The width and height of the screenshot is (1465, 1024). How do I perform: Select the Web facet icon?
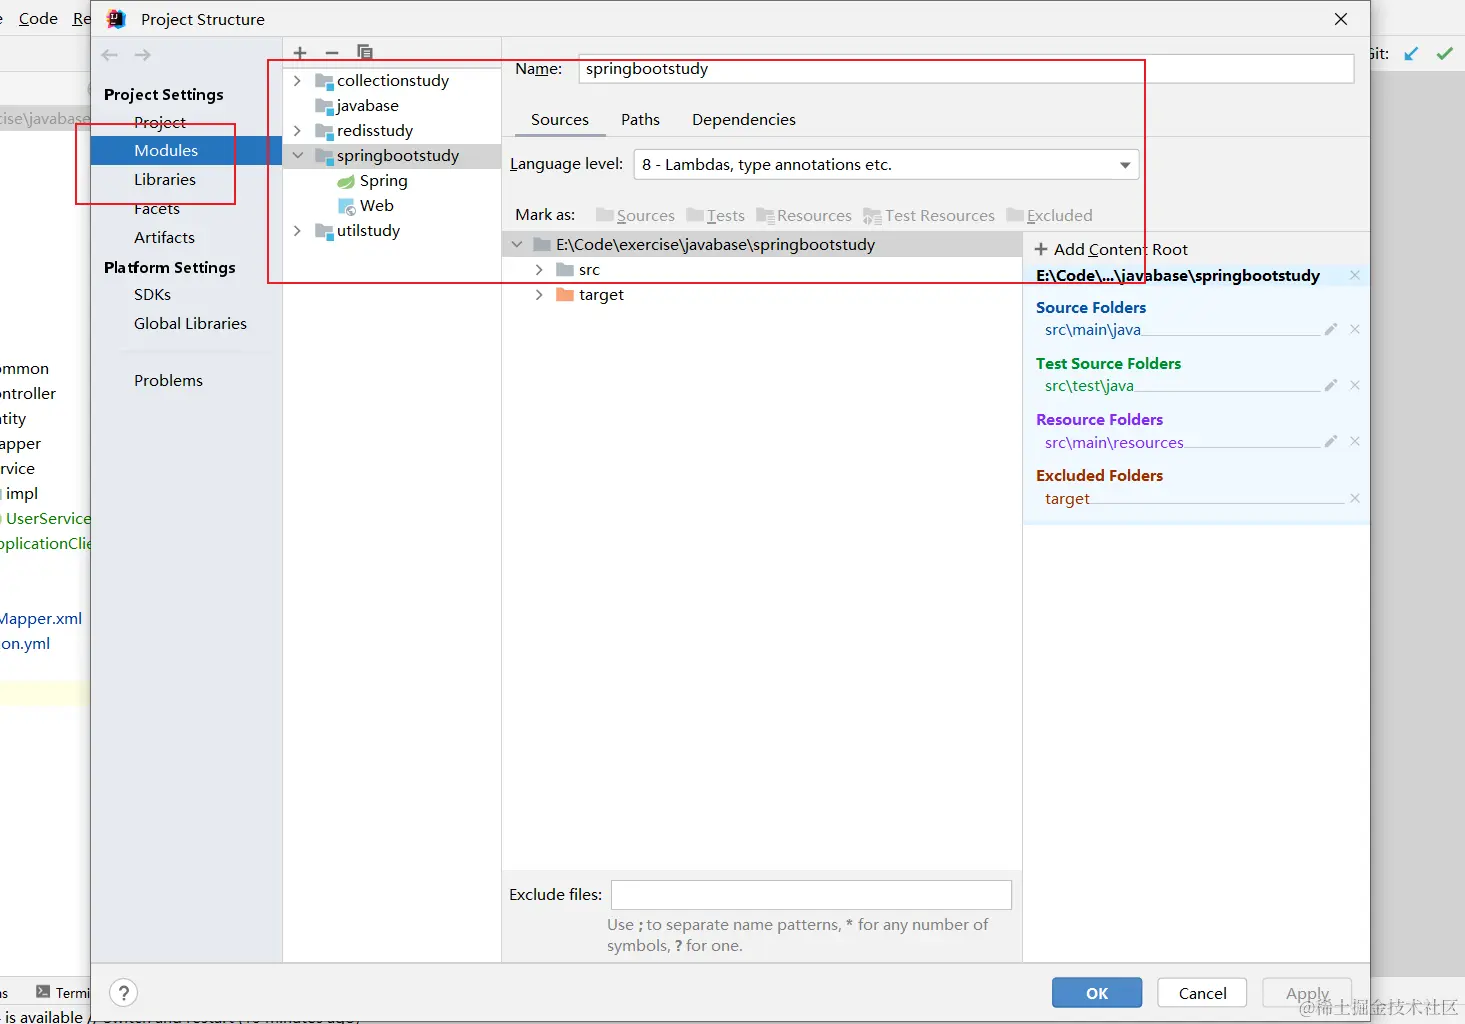(347, 206)
